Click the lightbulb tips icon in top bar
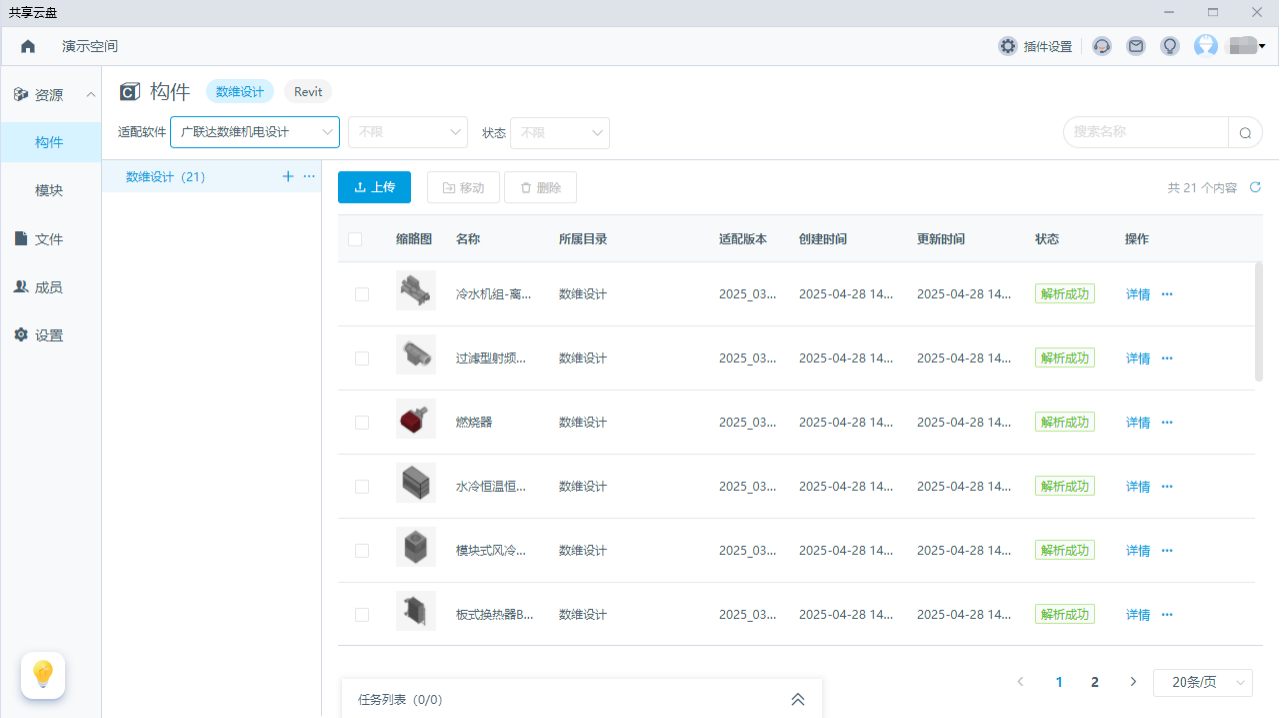The height and width of the screenshot is (718, 1281). coord(1169,46)
